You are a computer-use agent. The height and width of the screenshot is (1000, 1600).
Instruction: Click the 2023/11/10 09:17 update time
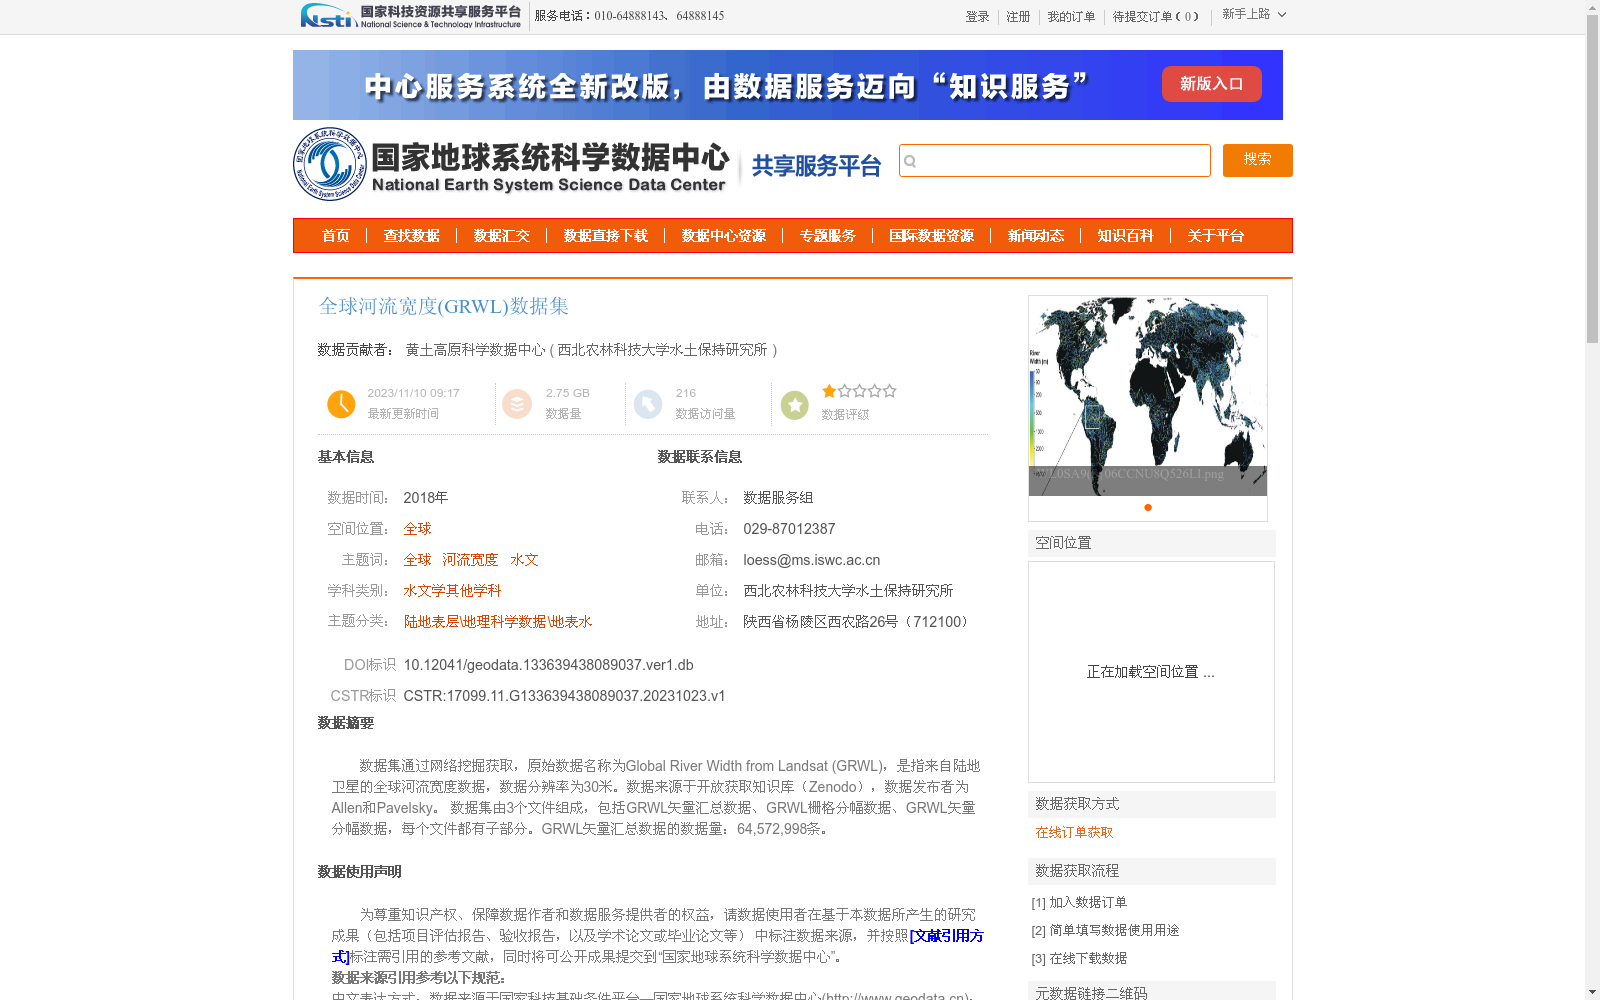pyautogui.click(x=413, y=393)
